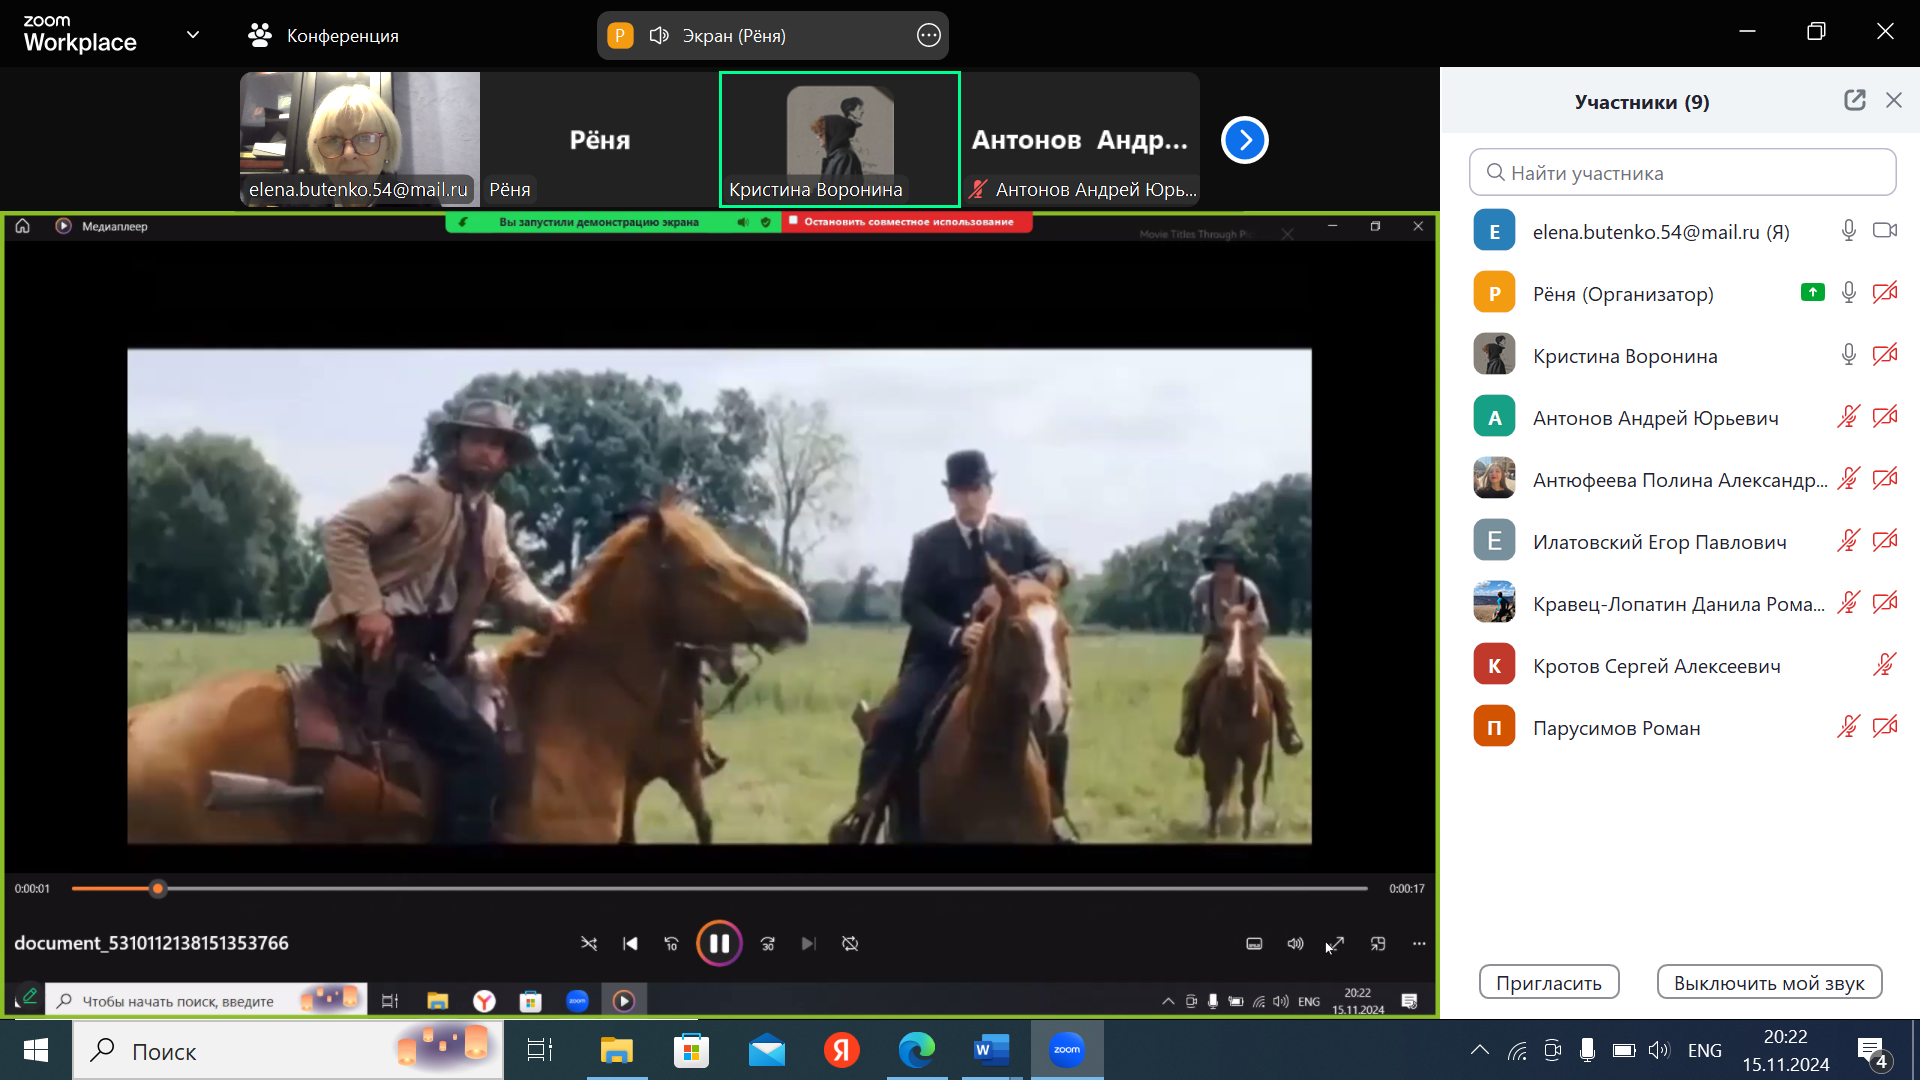This screenshot has width=1920, height=1080.
Task: Open Windows Start menu
Action: (36, 1050)
